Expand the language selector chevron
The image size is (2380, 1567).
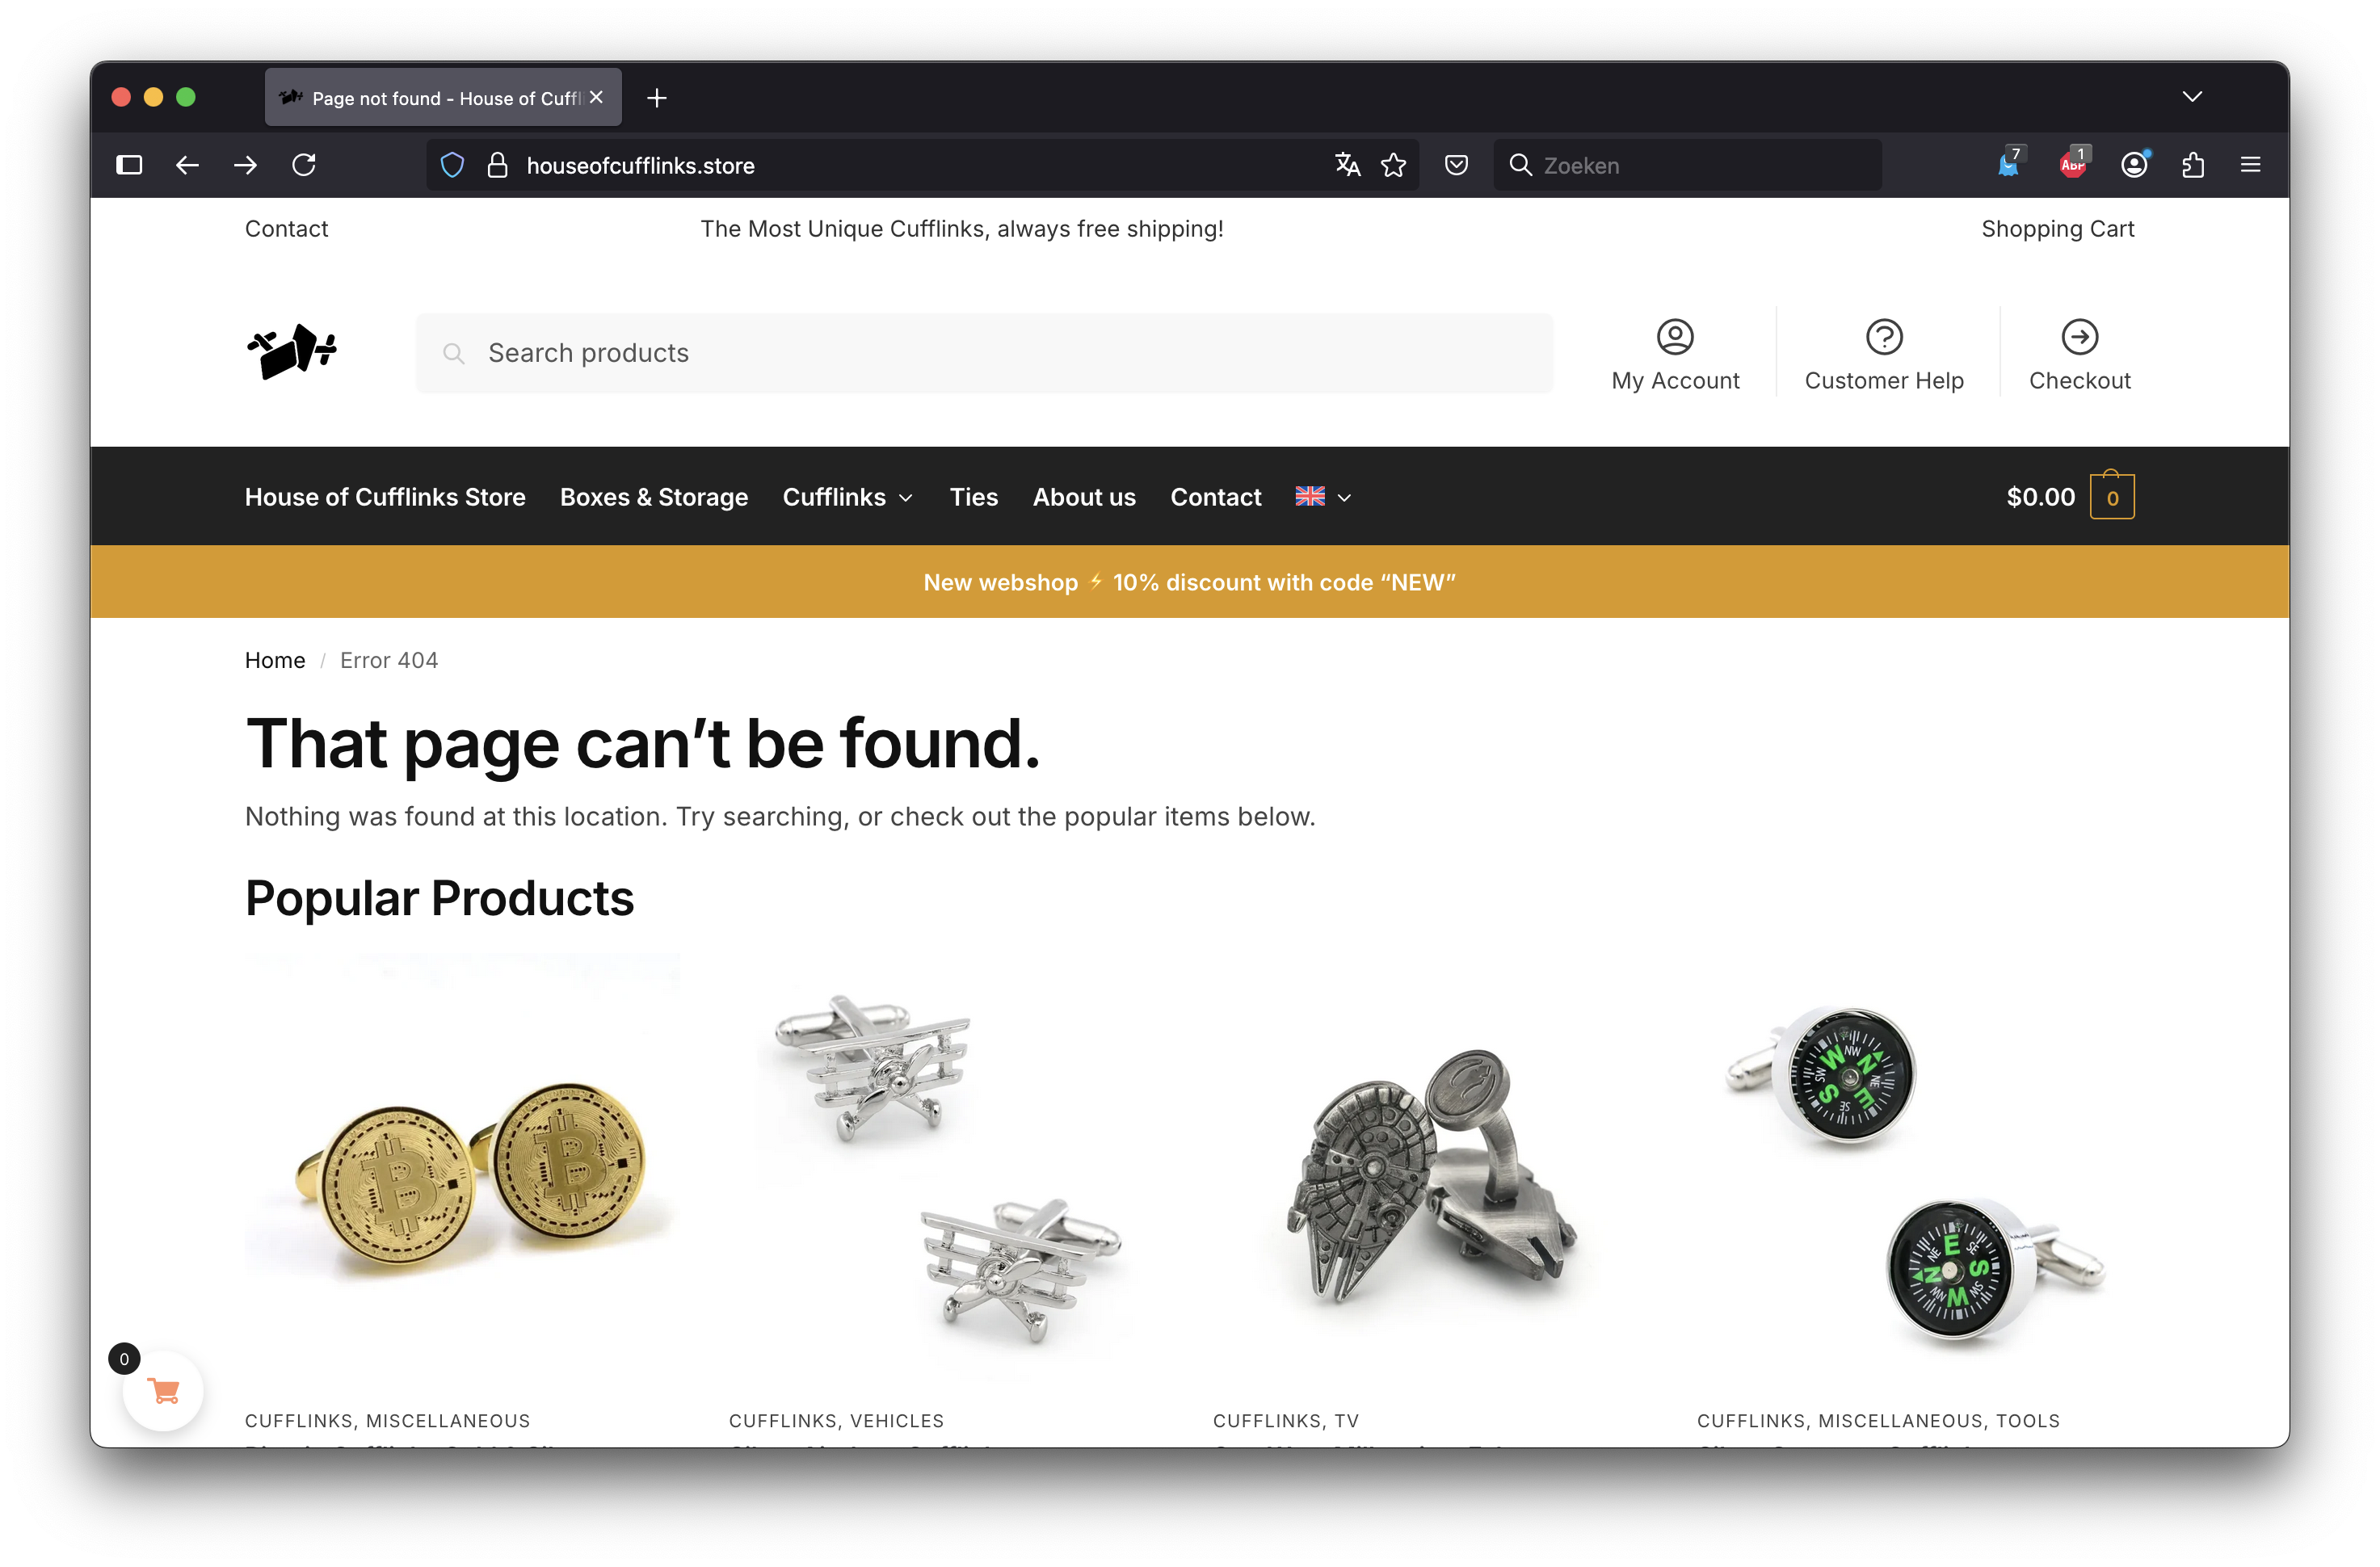1344,498
